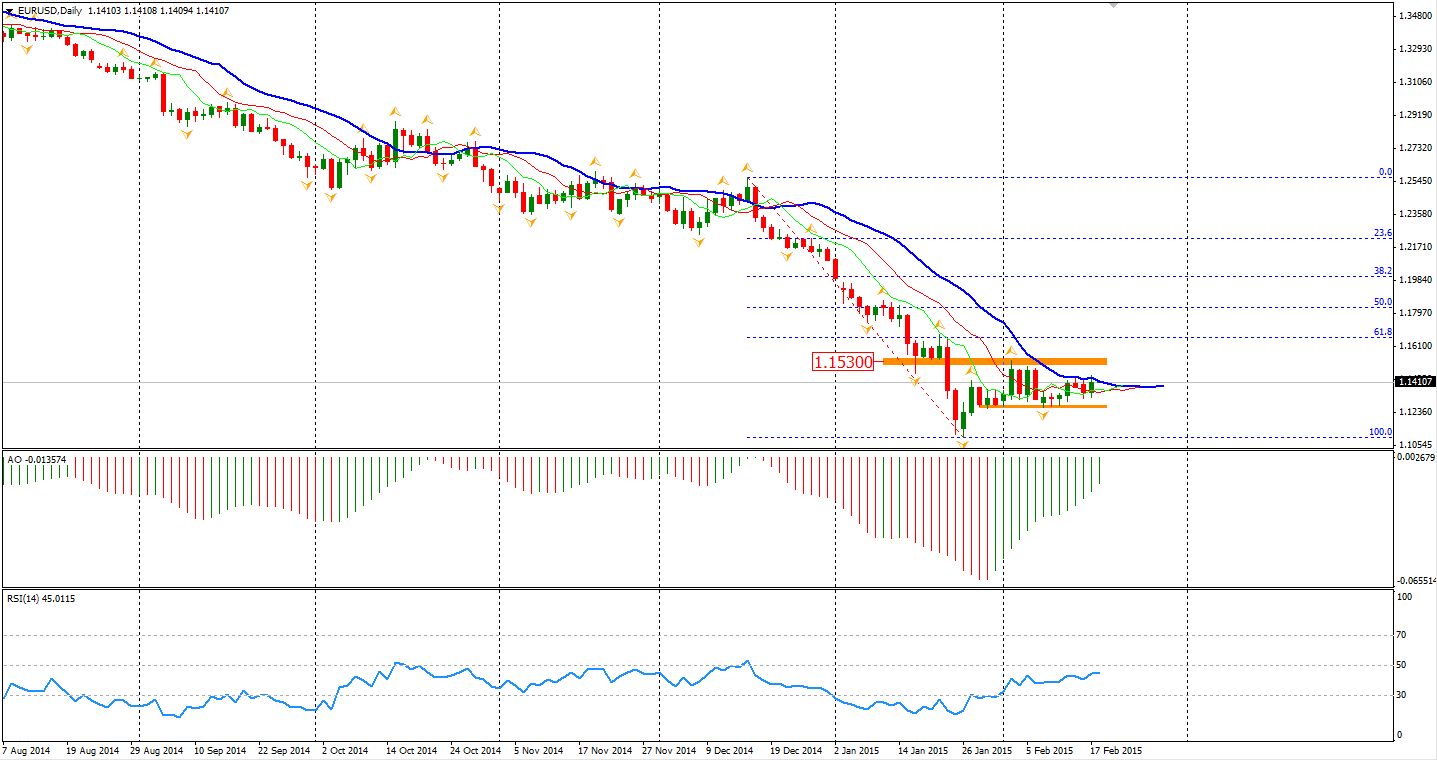Click the RSI scale label 50
The width and height of the screenshot is (1437, 760).
click(x=1402, y=665)
